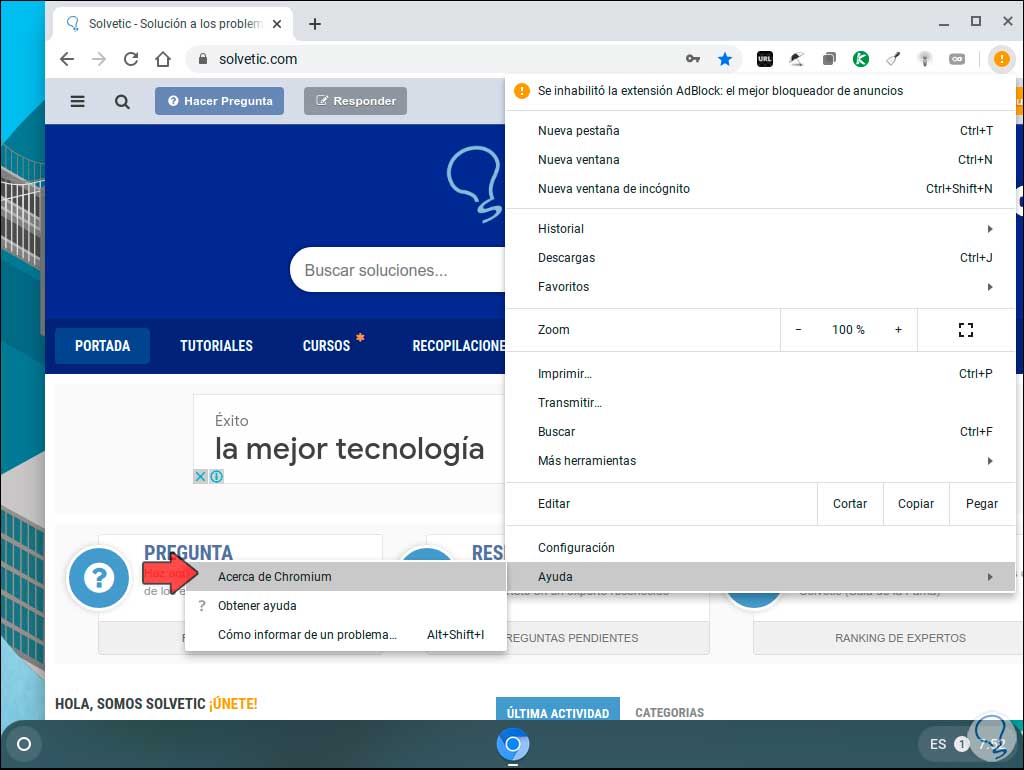Select Obtener ayuda

pyautogui.click(x=345, y=605)
